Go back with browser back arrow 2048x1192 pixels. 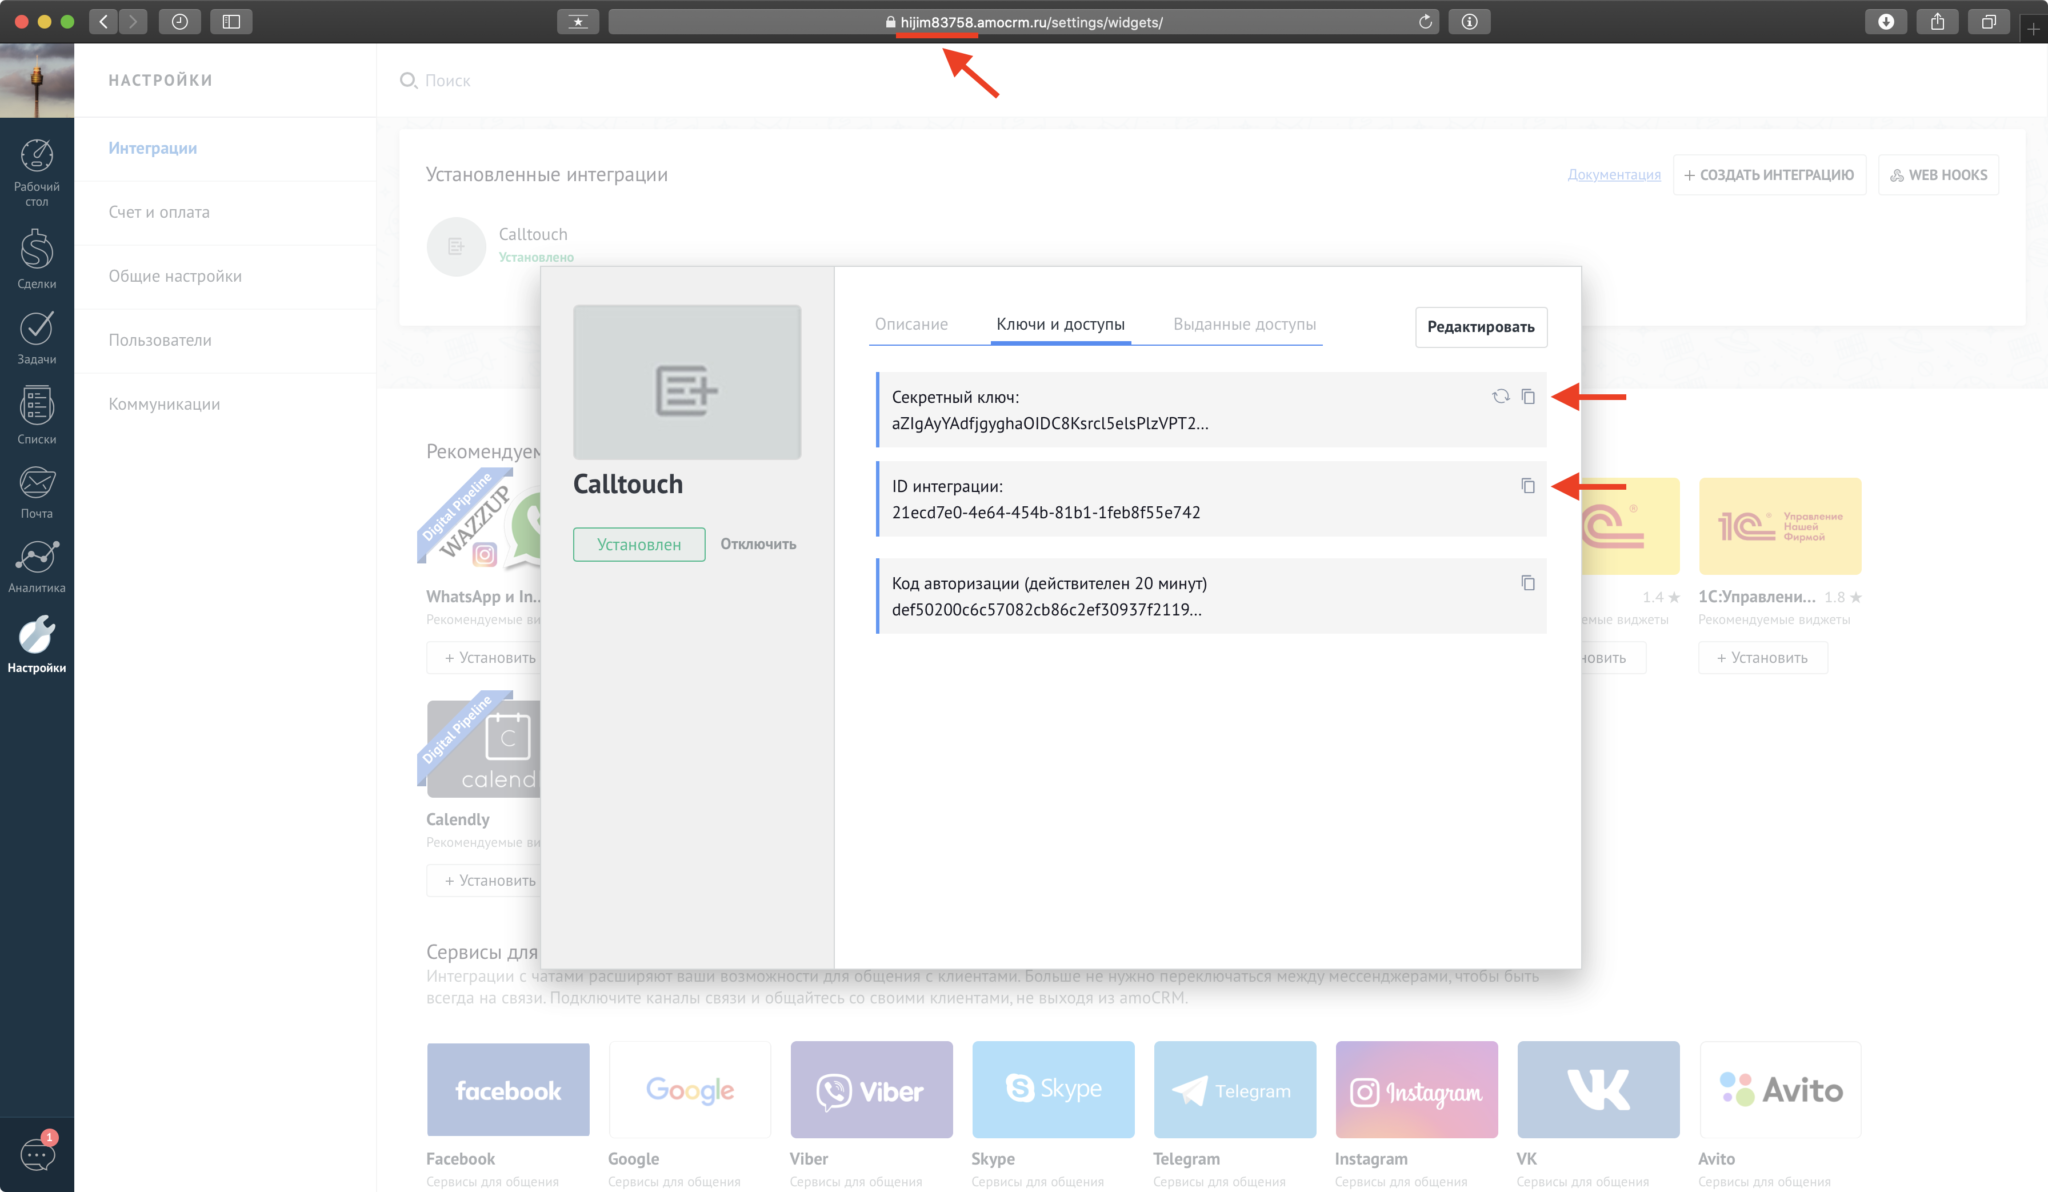click(103, 21)
